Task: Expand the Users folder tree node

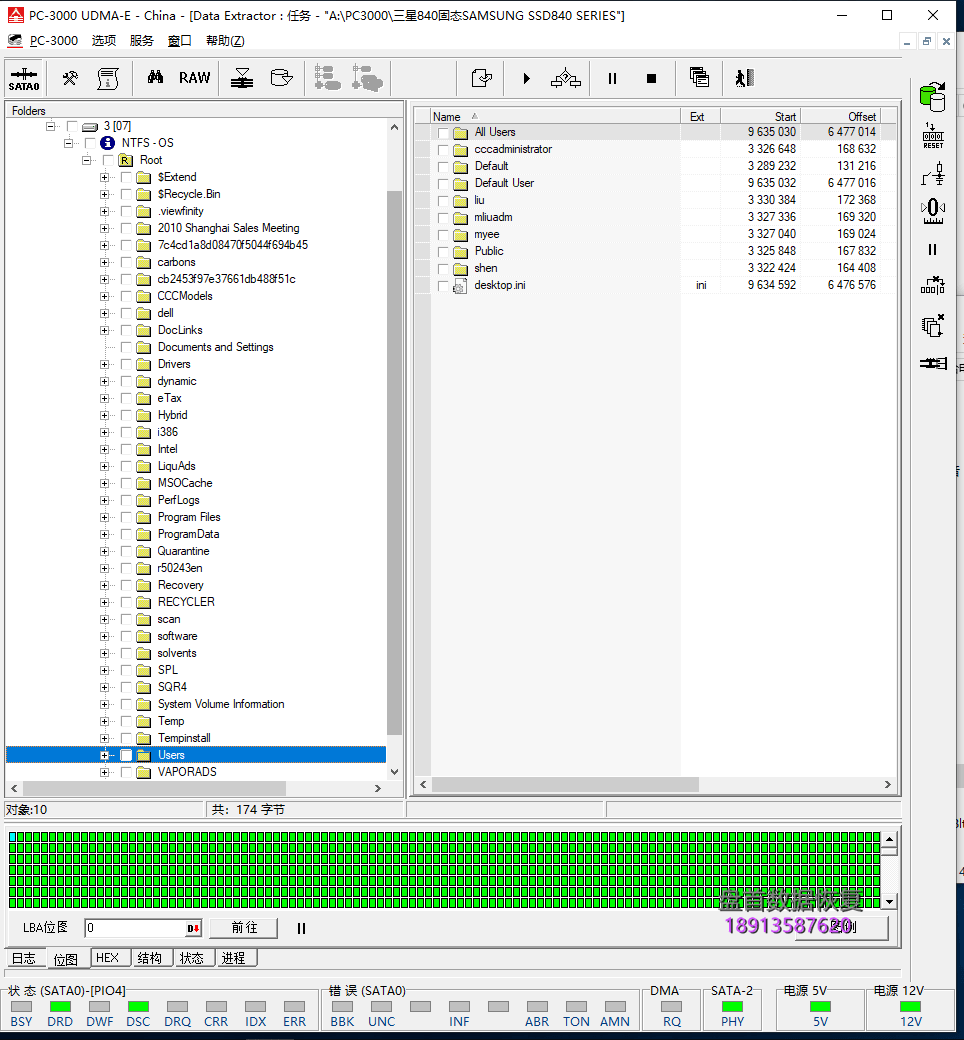Action: pos(104,755)
